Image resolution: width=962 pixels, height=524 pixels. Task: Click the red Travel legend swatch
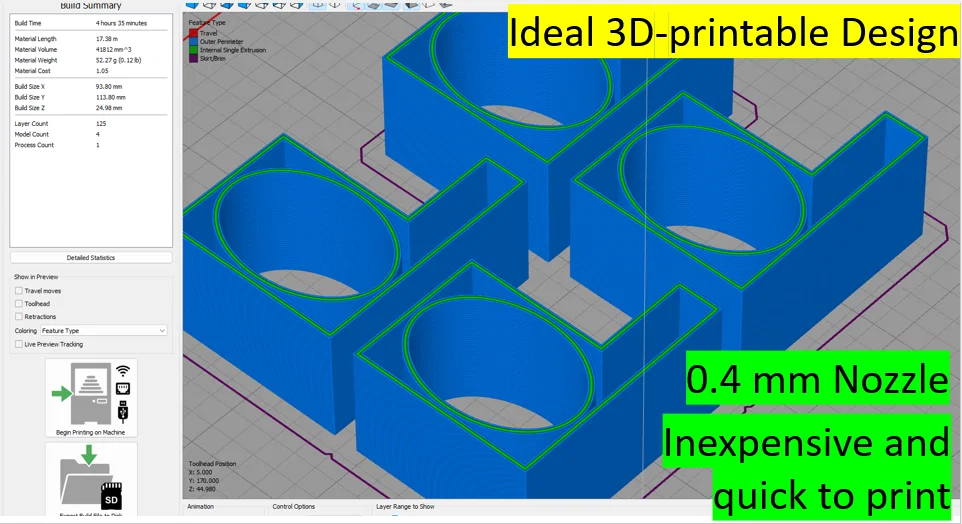(193, 33)
